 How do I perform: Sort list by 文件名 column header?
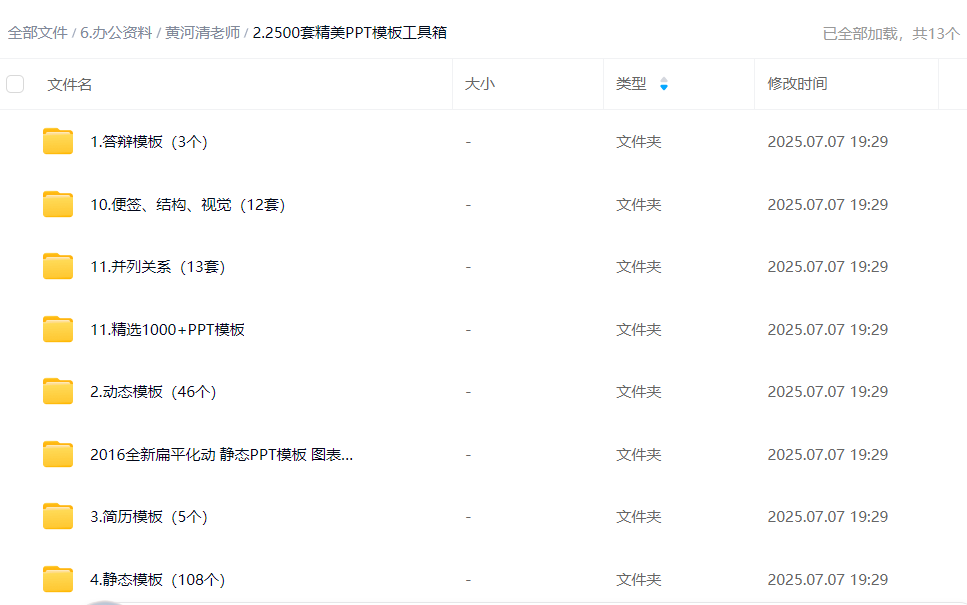[x=70, y=85]
